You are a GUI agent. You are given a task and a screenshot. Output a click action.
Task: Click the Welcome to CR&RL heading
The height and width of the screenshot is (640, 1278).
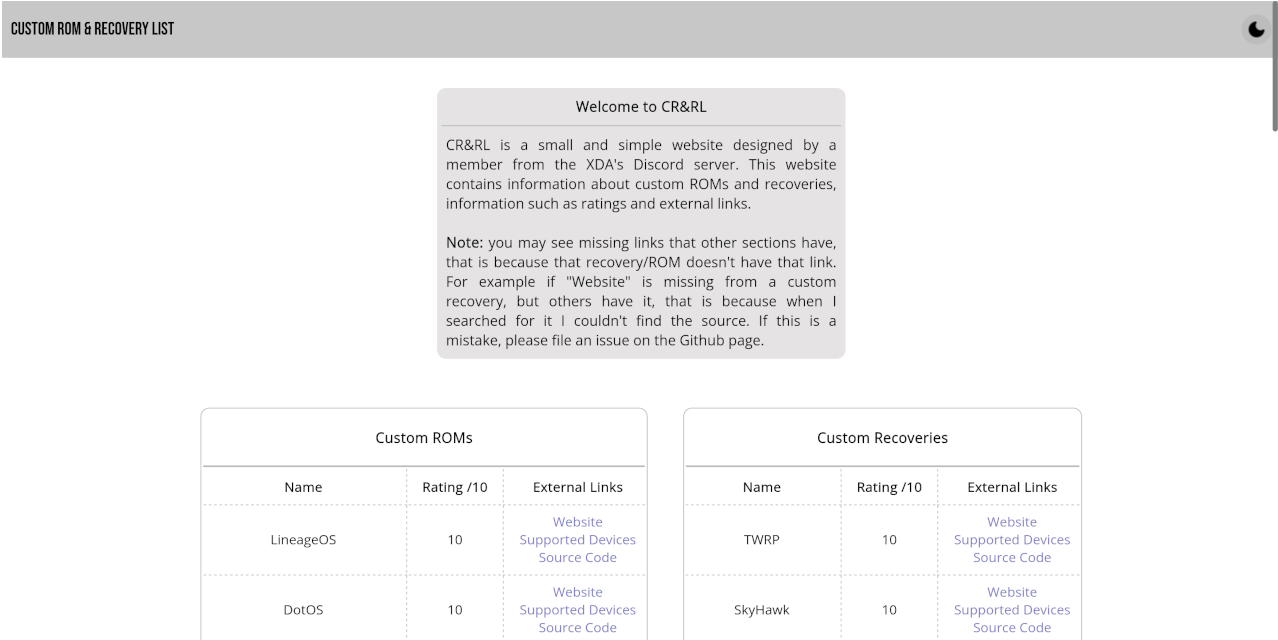(x=641, y=107)
